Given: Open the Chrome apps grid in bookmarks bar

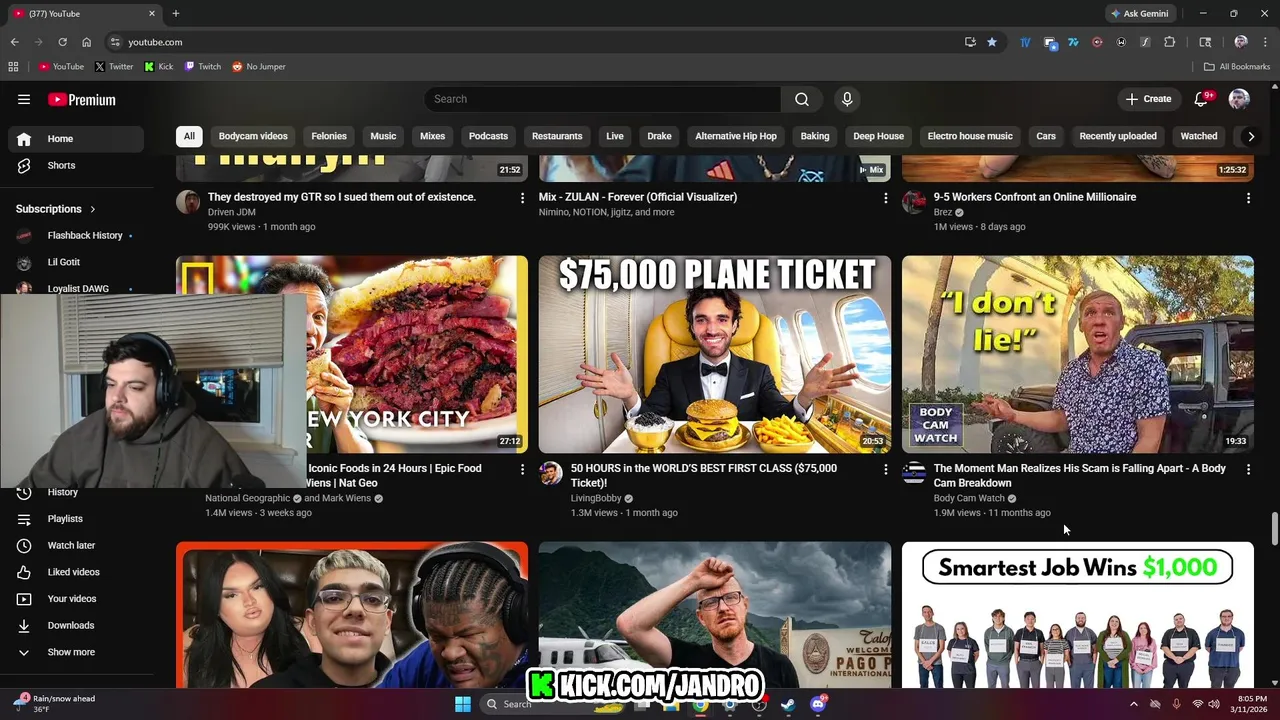Looking at the screenshot, I should (x=13, y=67).
